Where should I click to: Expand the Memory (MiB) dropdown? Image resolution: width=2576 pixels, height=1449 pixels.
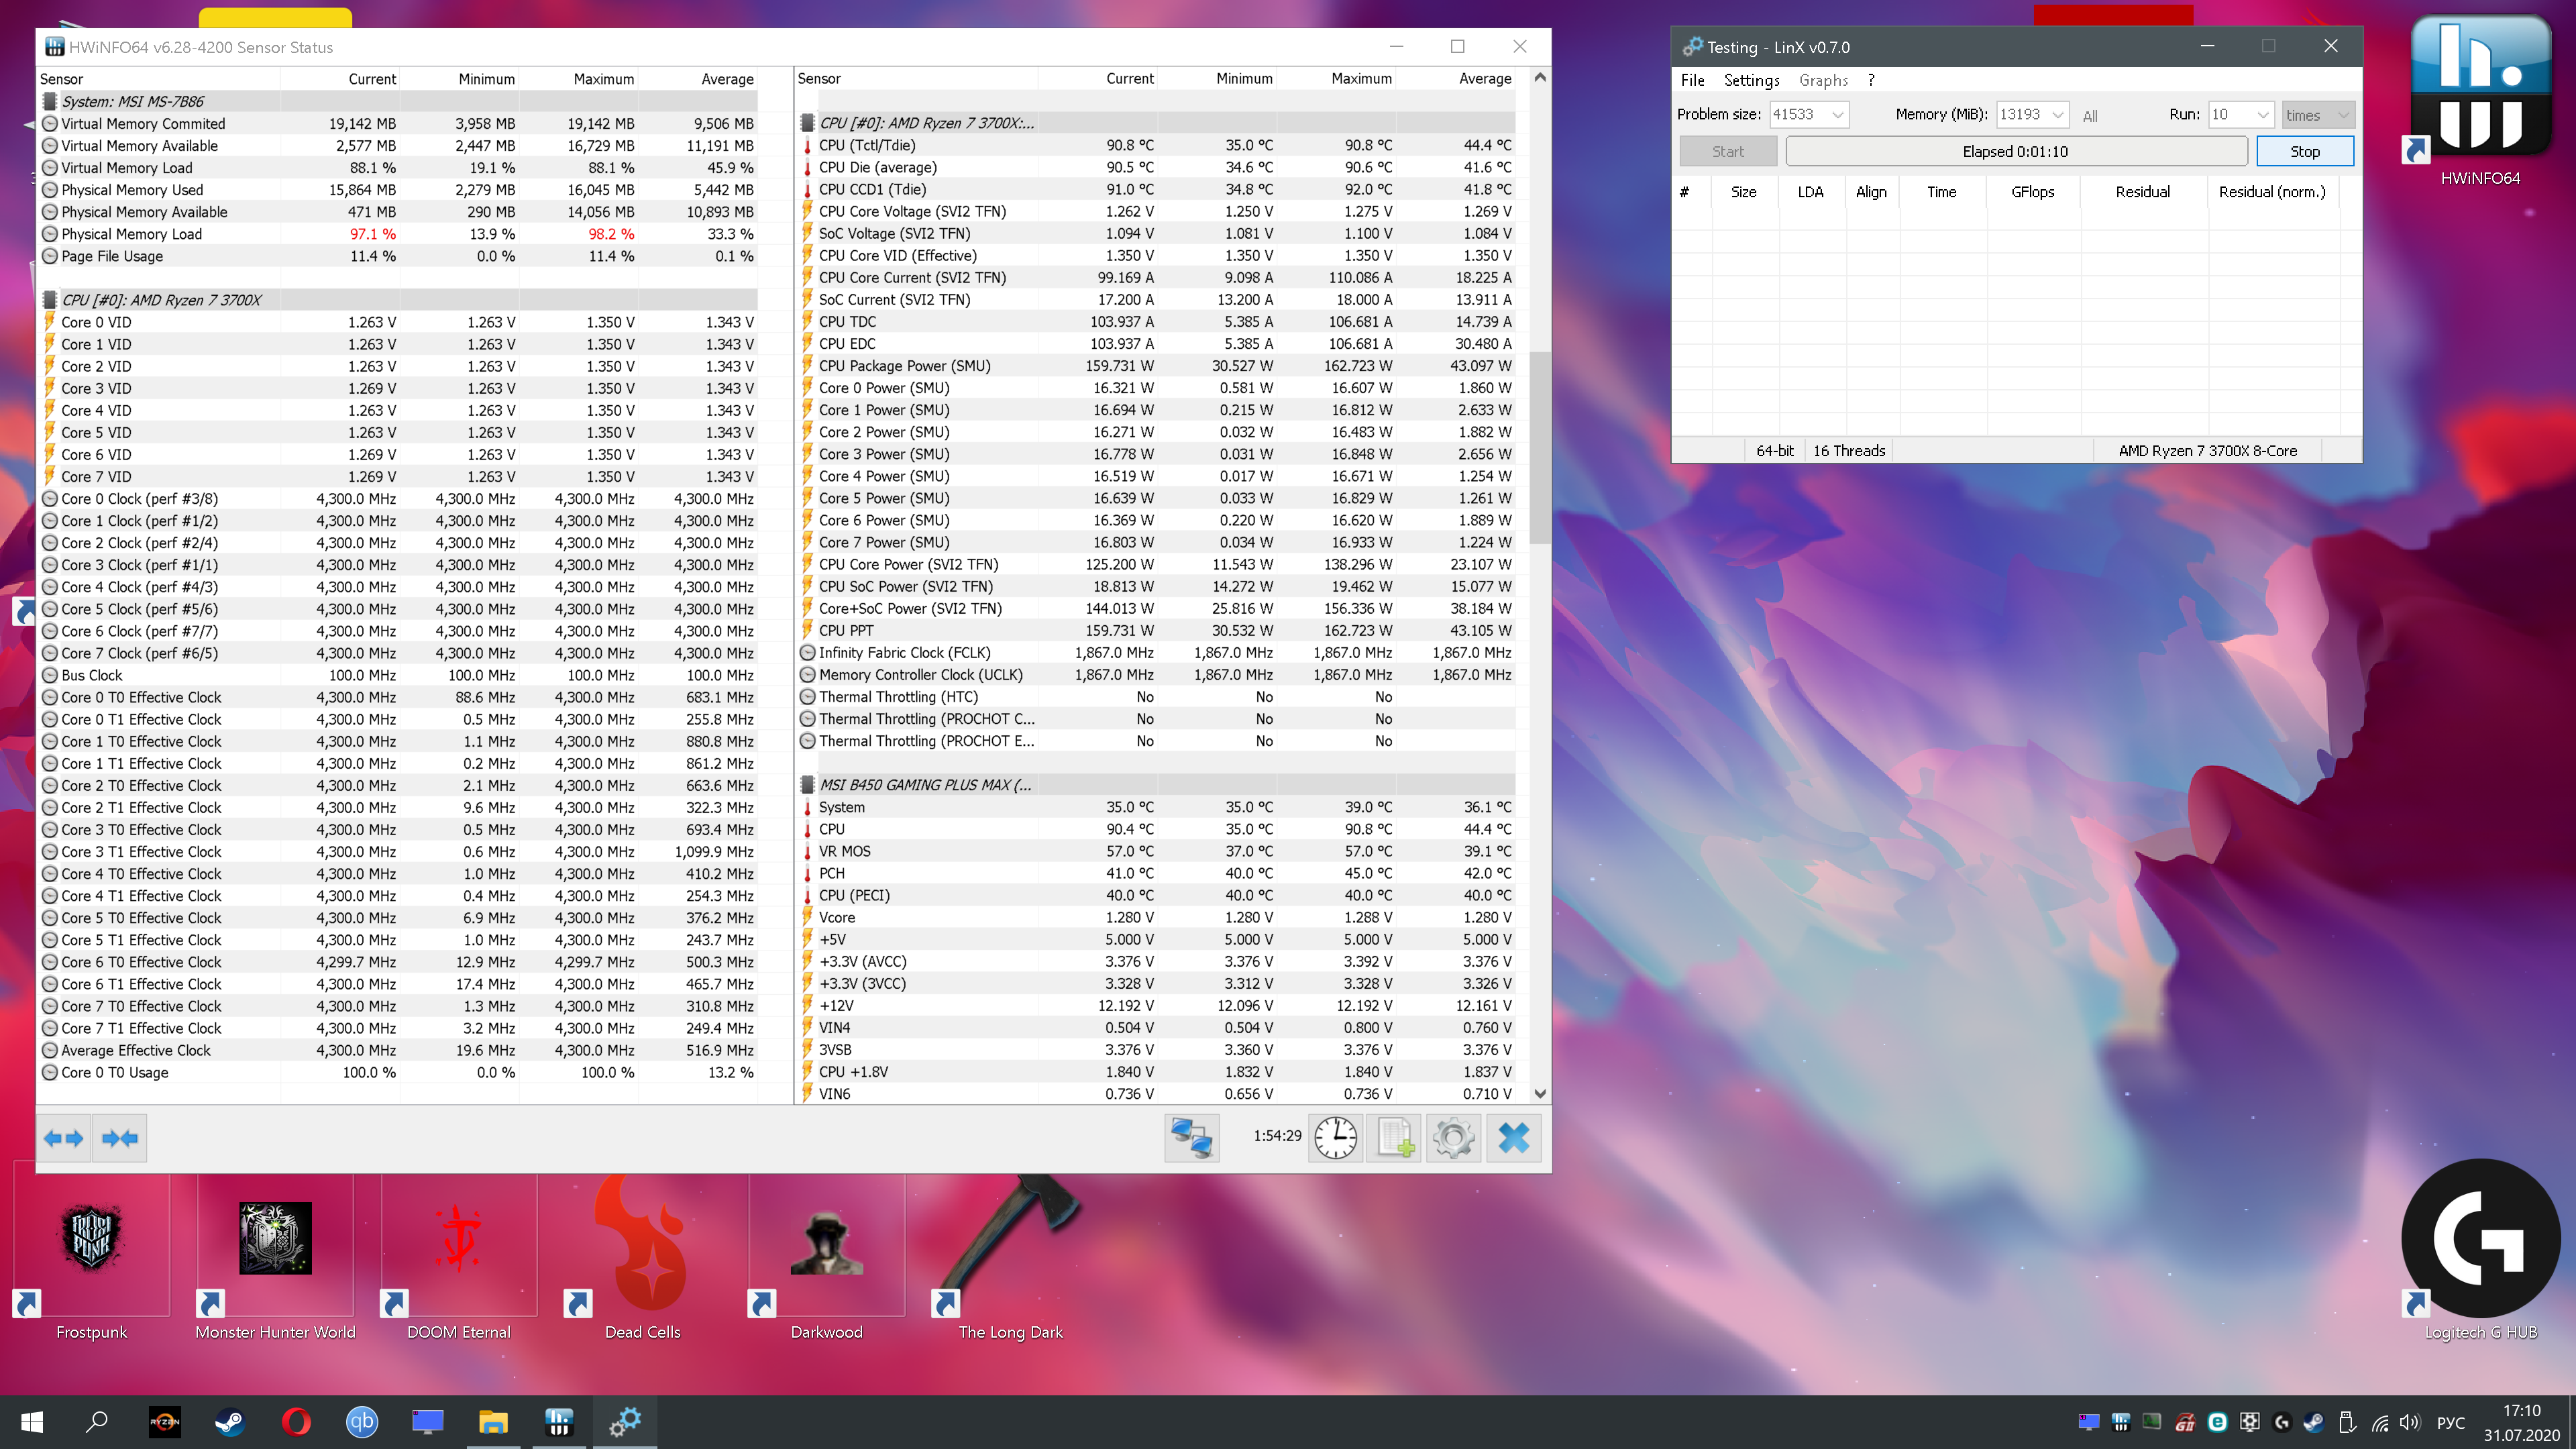point(2057,115)
